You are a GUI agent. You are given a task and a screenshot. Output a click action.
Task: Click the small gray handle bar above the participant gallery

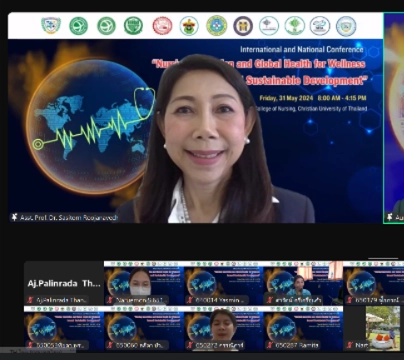(383, 258)
